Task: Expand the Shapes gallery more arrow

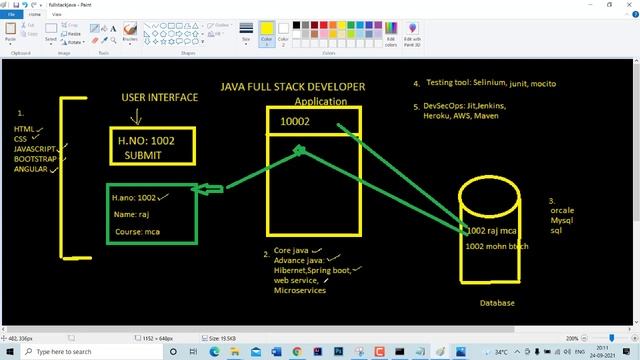Action: (203, 41)
